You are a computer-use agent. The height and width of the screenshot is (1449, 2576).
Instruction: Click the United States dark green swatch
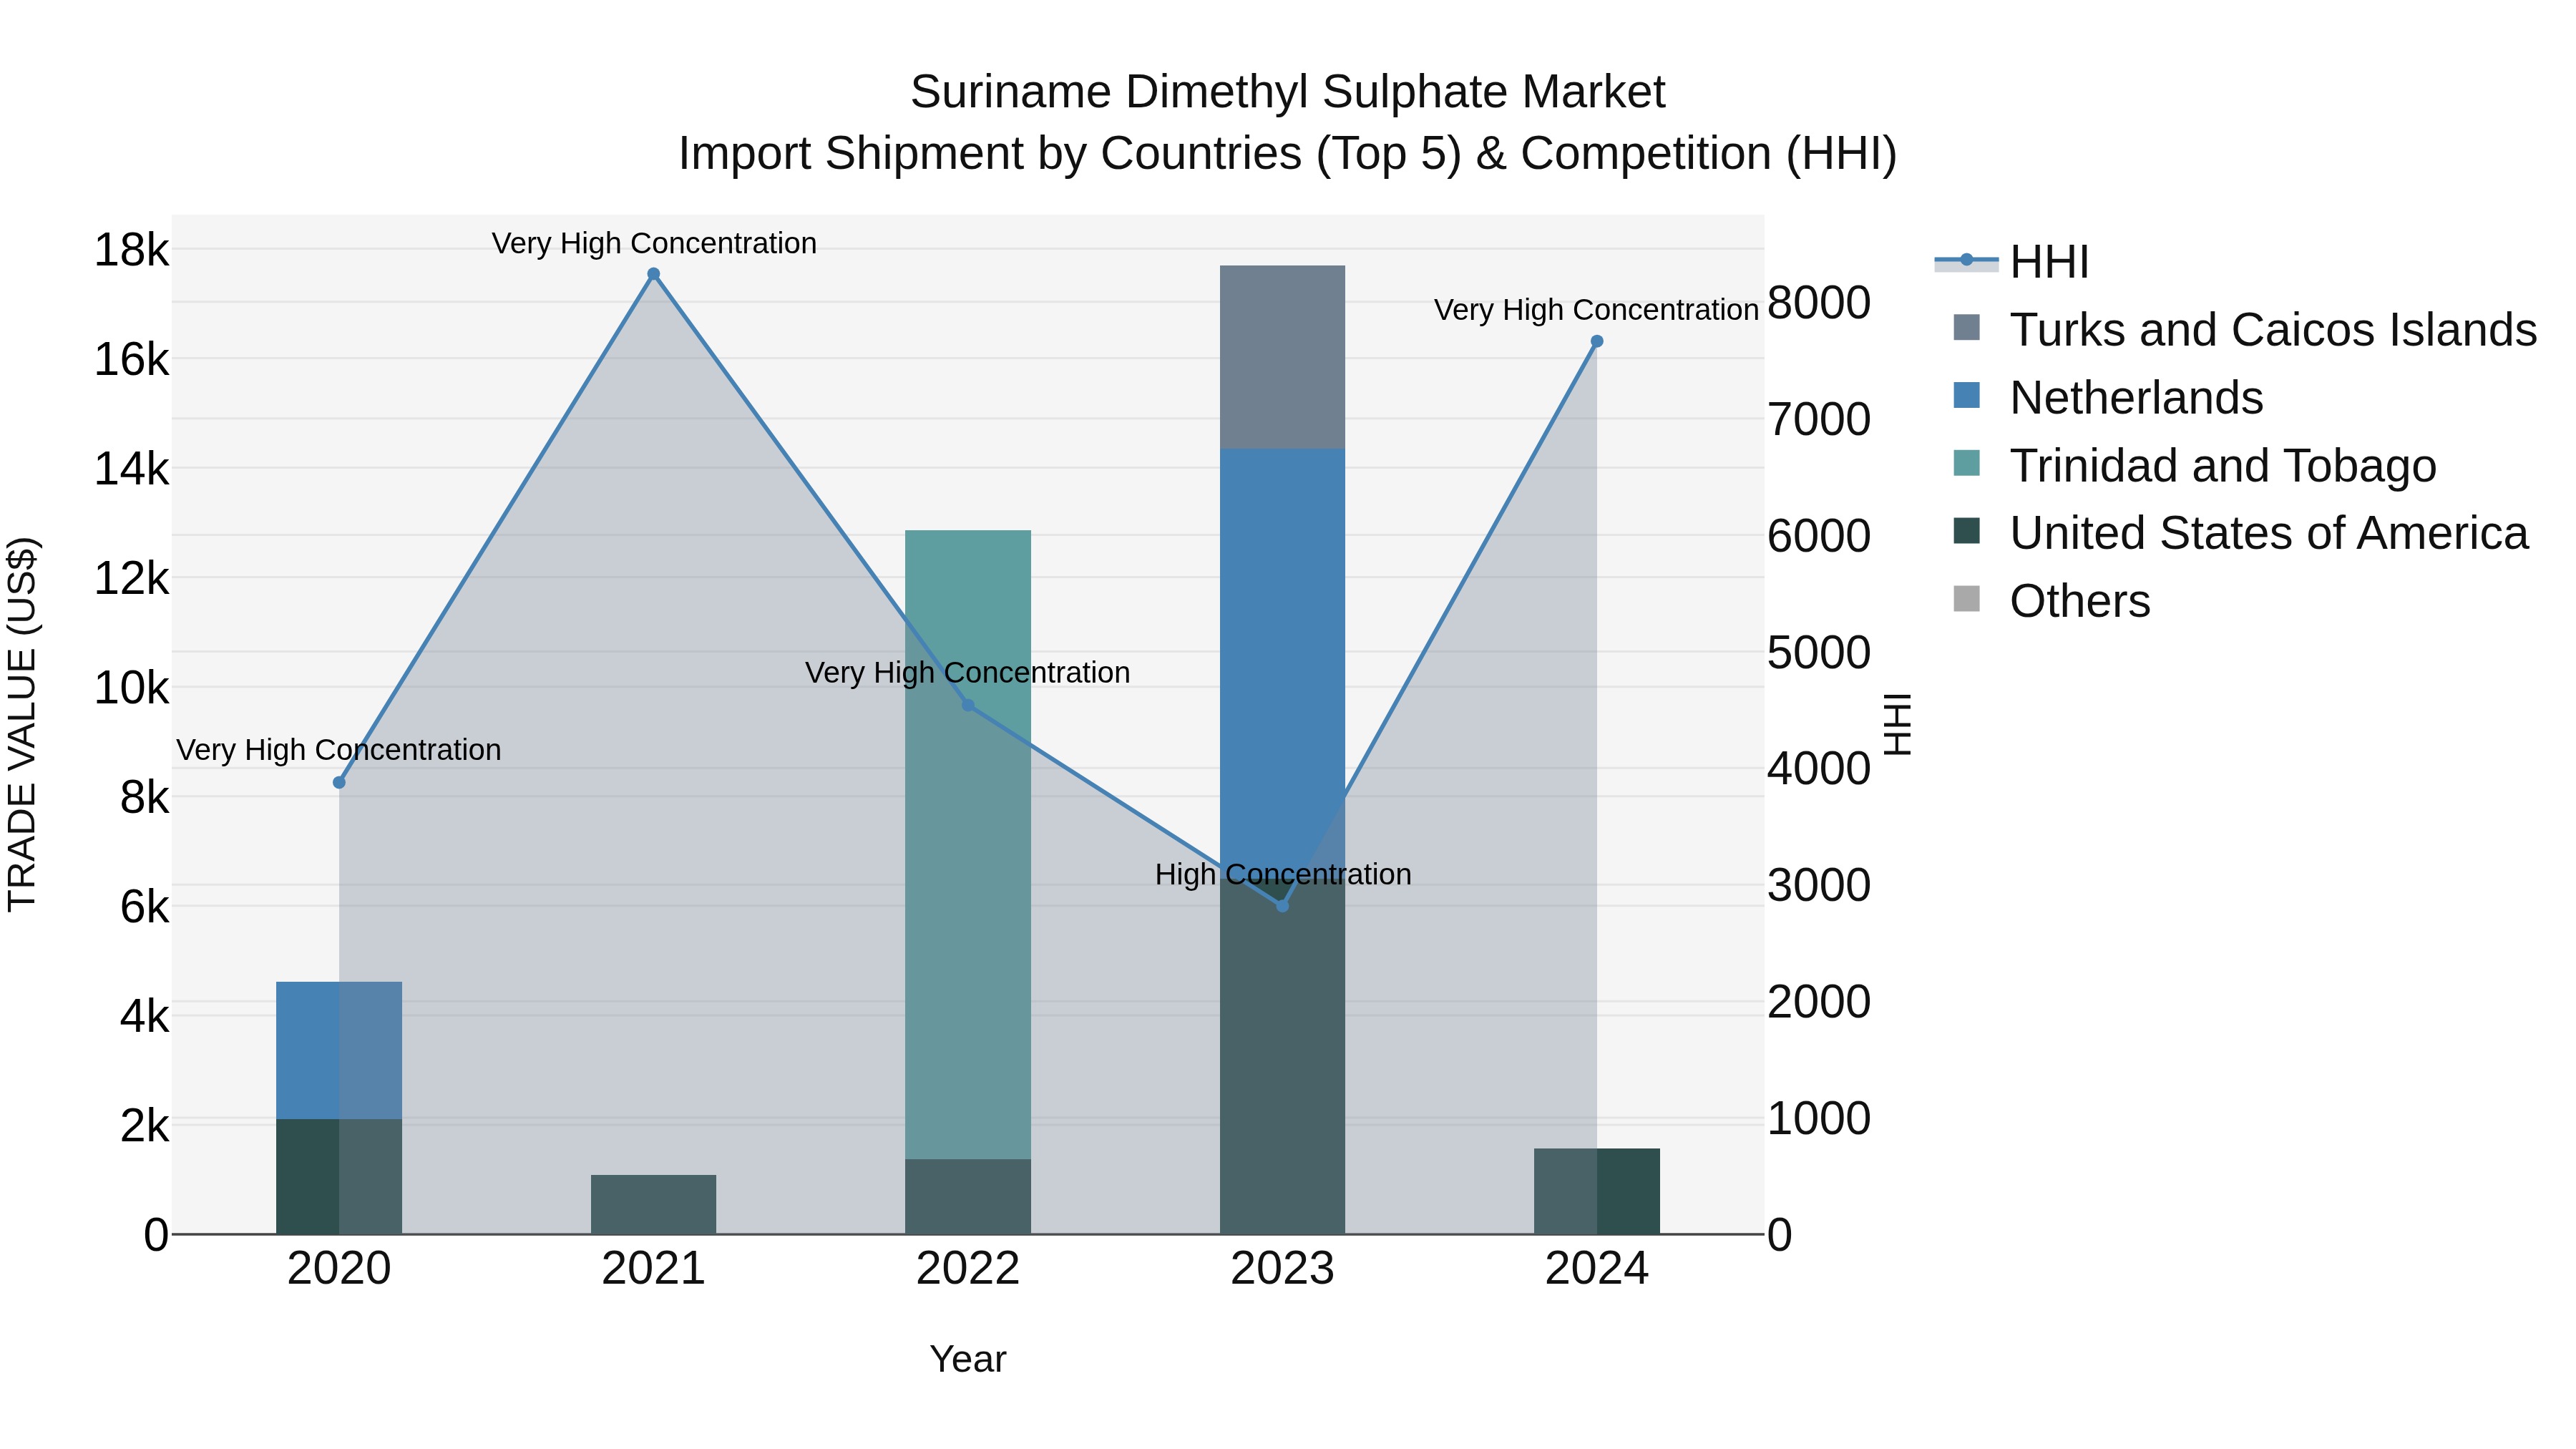pos(1966,531)
